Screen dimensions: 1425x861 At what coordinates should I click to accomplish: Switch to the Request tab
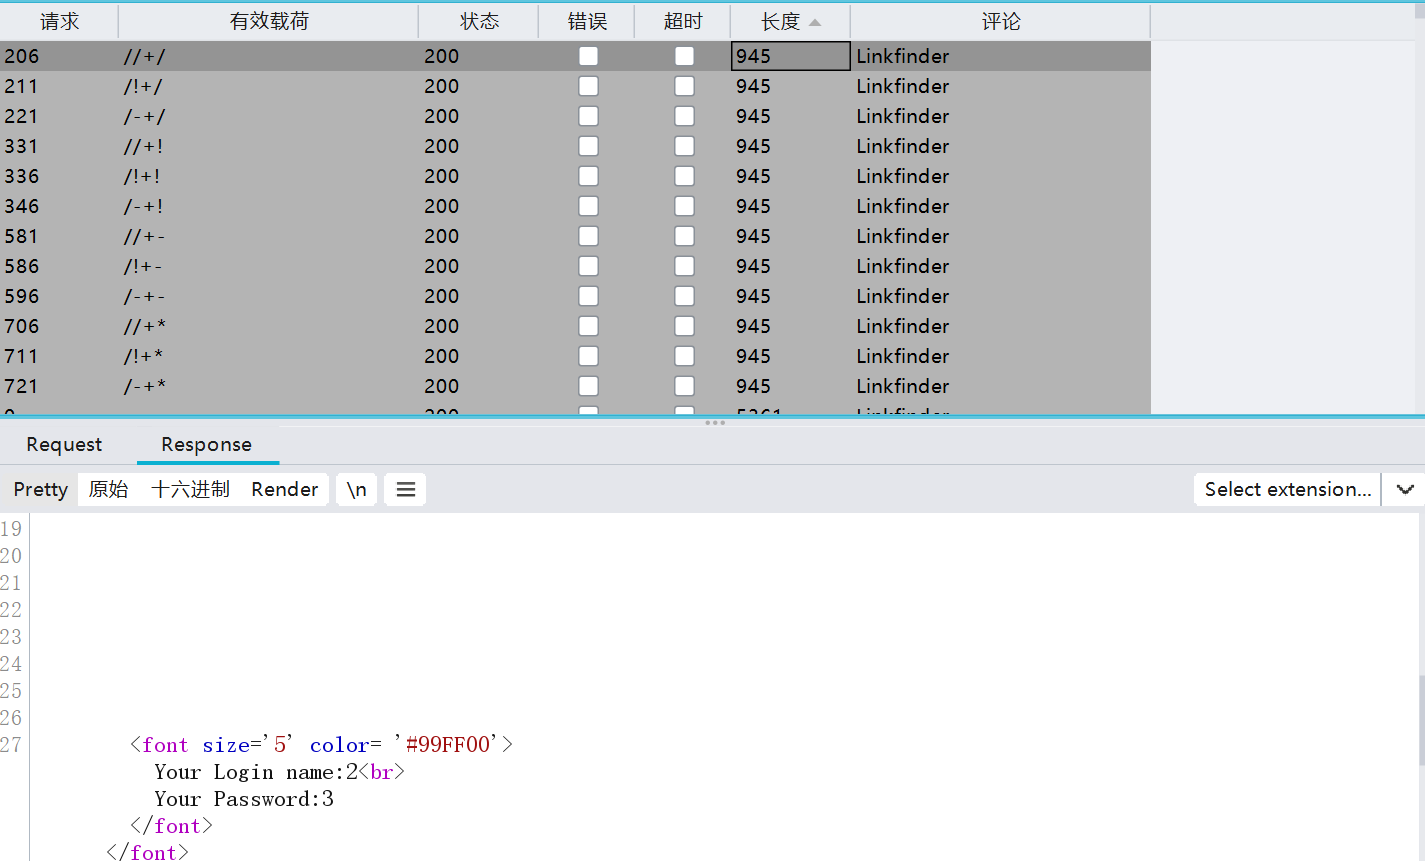64,444
